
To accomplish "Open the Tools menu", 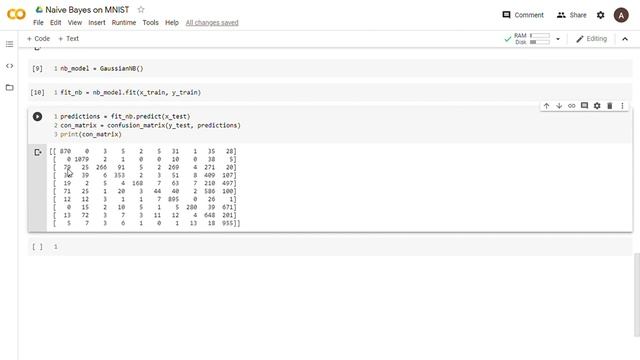I will pos(150,23).
